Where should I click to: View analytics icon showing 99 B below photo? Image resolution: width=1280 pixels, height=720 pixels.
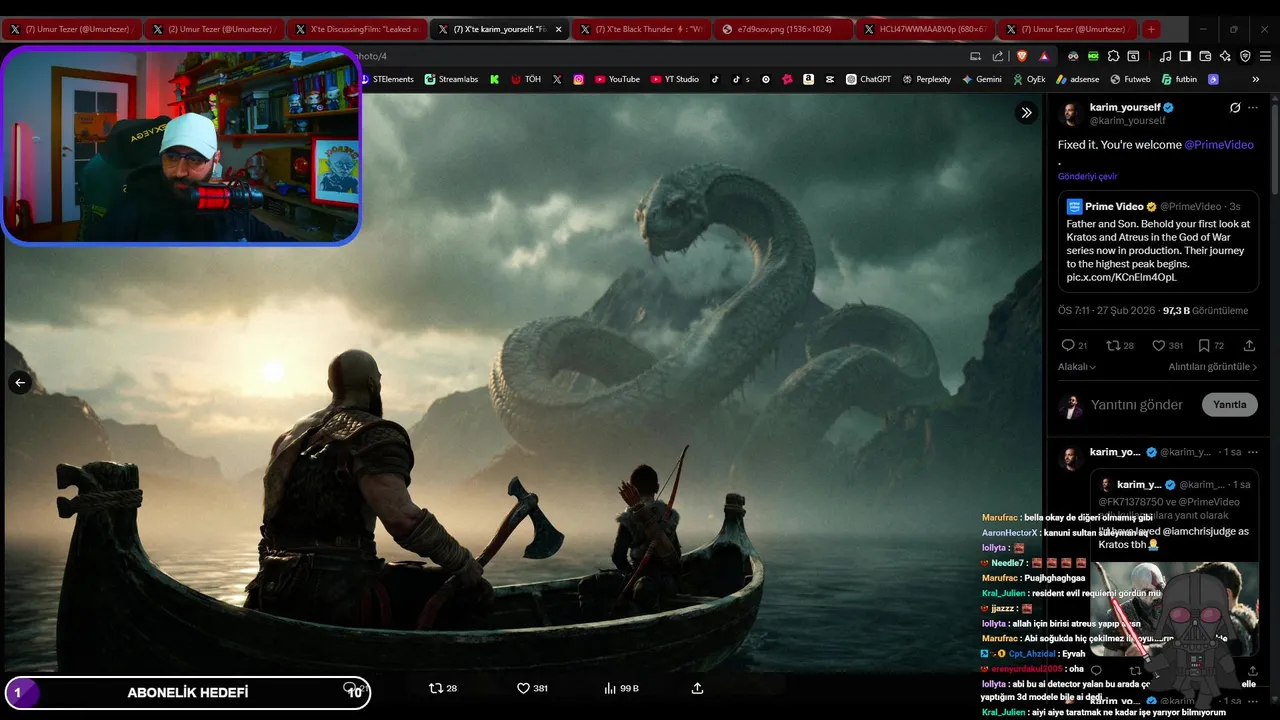click(x=621, y=688)
